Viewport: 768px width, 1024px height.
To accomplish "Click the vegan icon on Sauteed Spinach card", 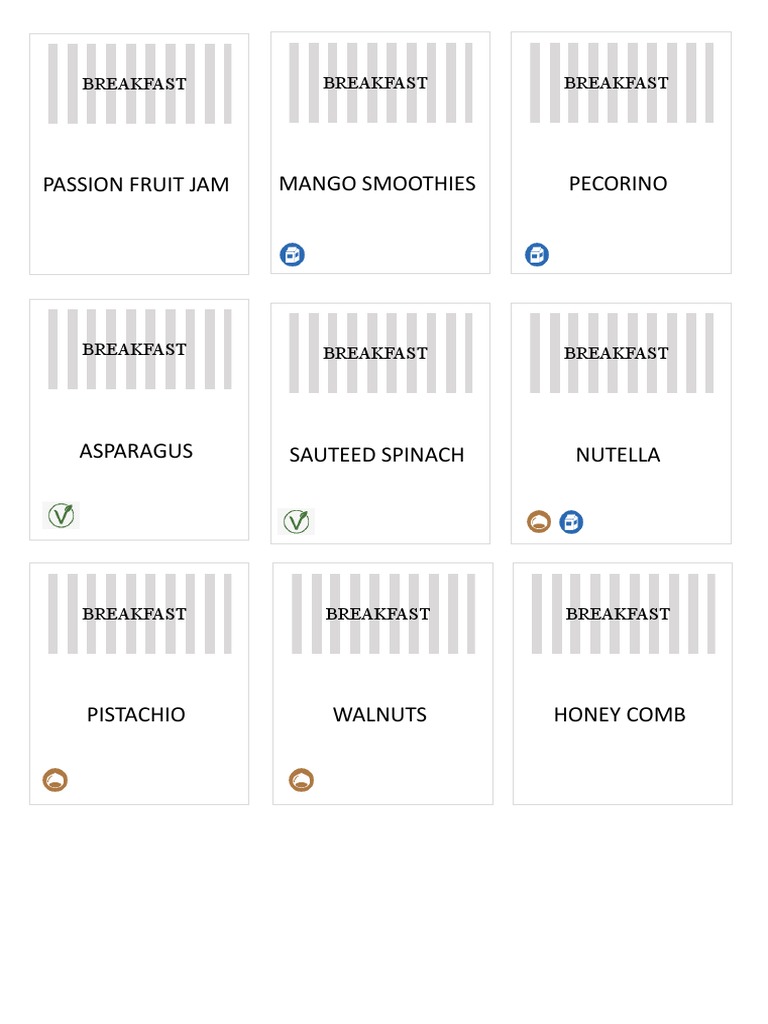I will coord(296,521).
